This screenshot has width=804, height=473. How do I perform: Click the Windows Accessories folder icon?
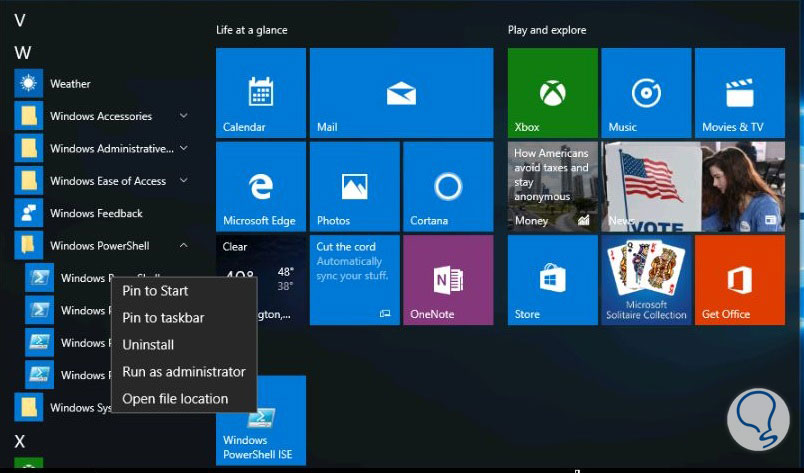(x=29, y=115)
